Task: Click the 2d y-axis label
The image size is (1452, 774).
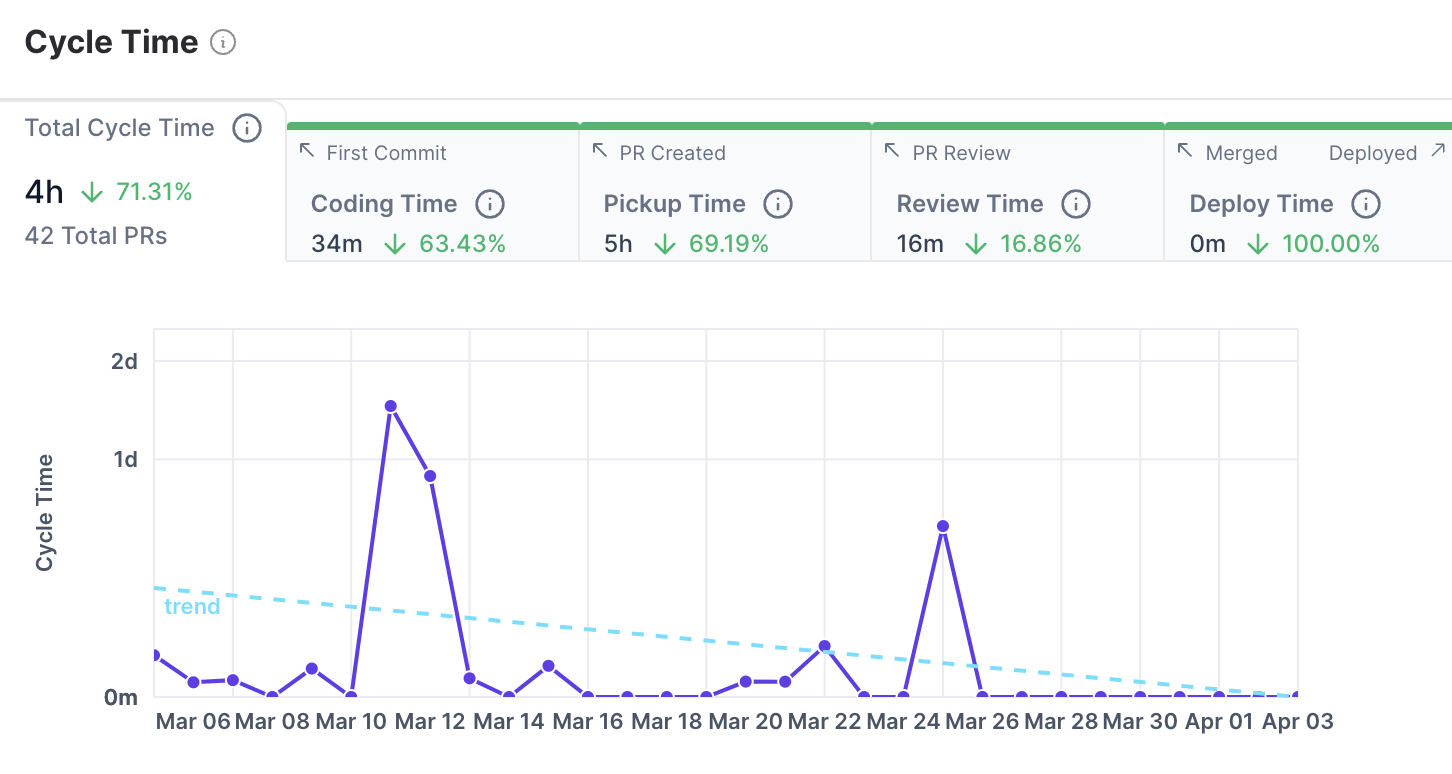Action: (125, 361)
